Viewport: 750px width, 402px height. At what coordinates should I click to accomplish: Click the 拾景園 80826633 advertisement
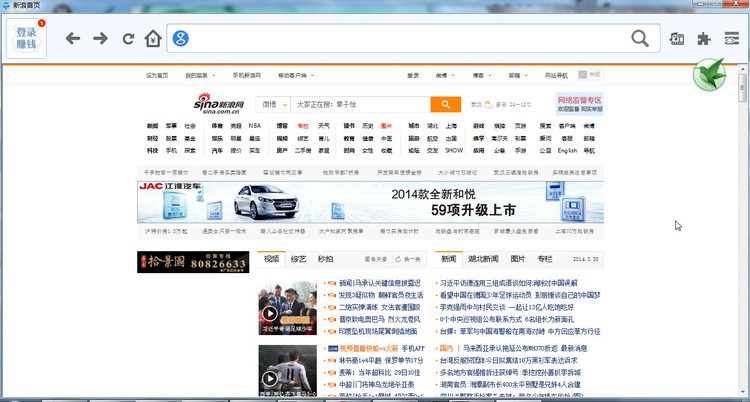click(x=193, y=262)
